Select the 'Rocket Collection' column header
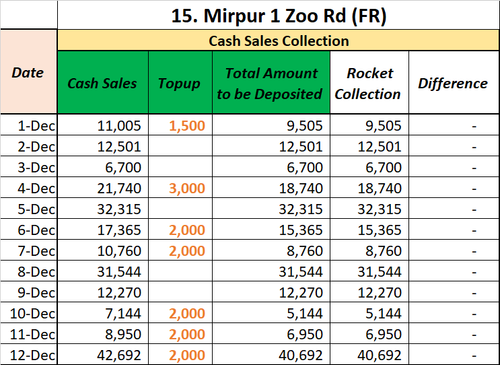 [x=369, y=83]
